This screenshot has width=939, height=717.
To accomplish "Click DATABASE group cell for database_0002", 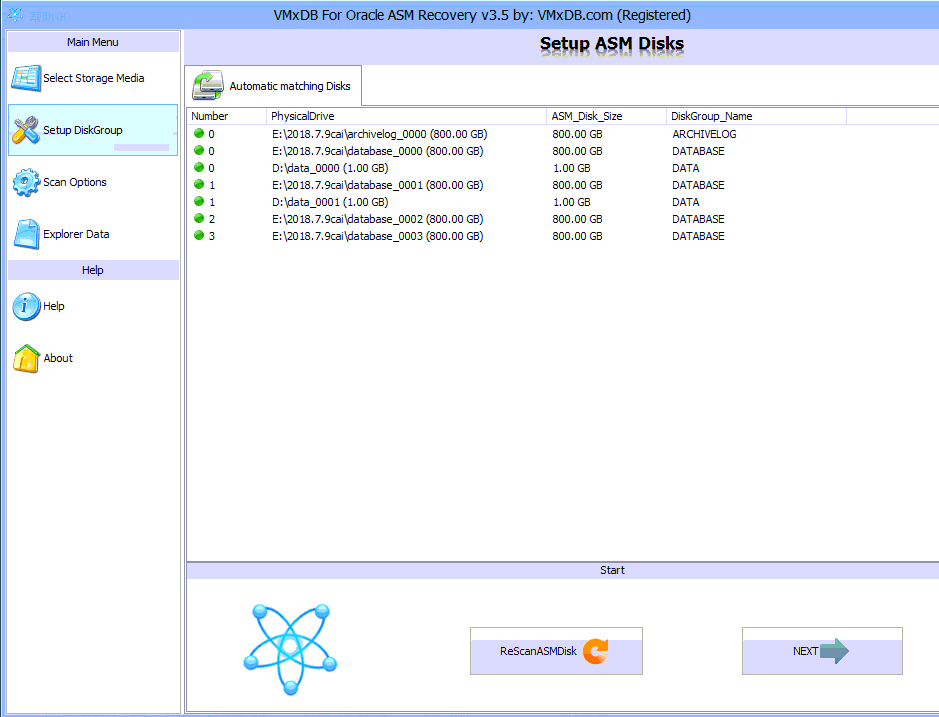I will [x=698, y=219].
